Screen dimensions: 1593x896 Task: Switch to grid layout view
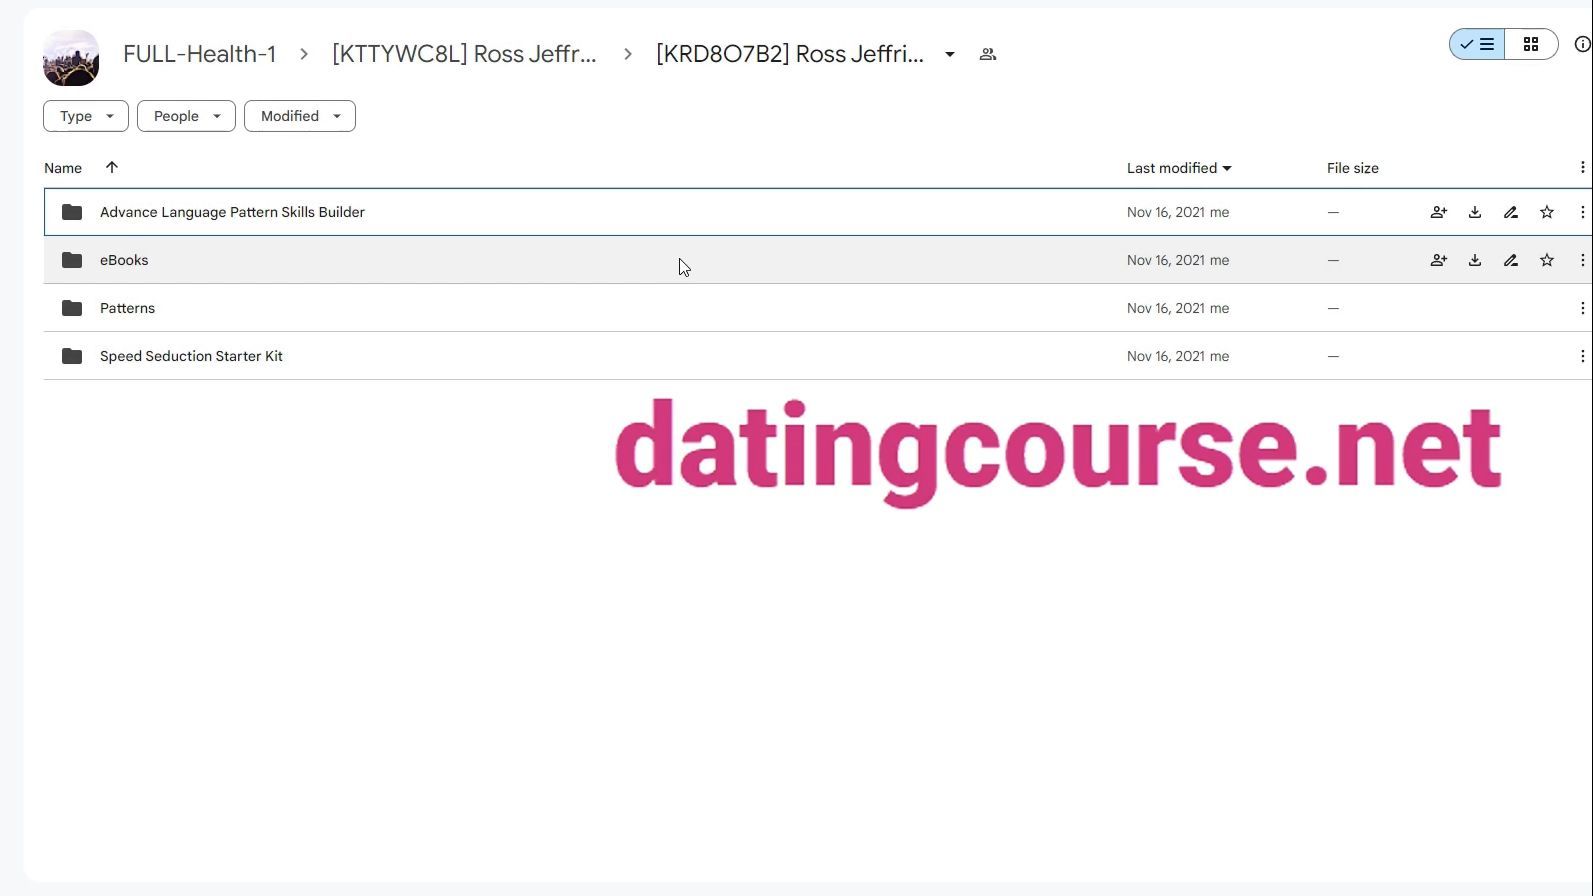[x=1531, y=44]
